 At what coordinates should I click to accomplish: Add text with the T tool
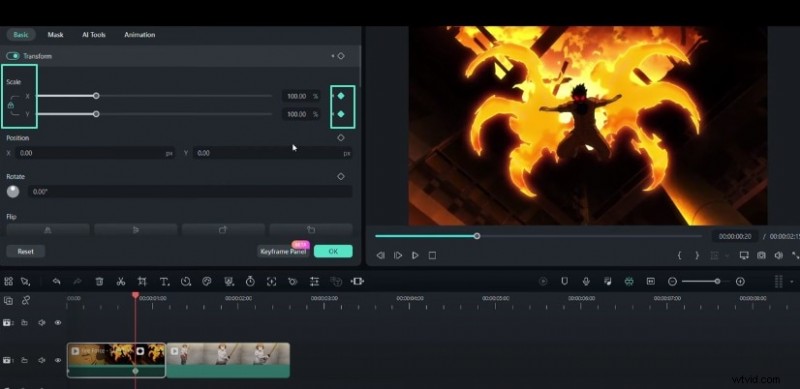(x=164, y=281)
